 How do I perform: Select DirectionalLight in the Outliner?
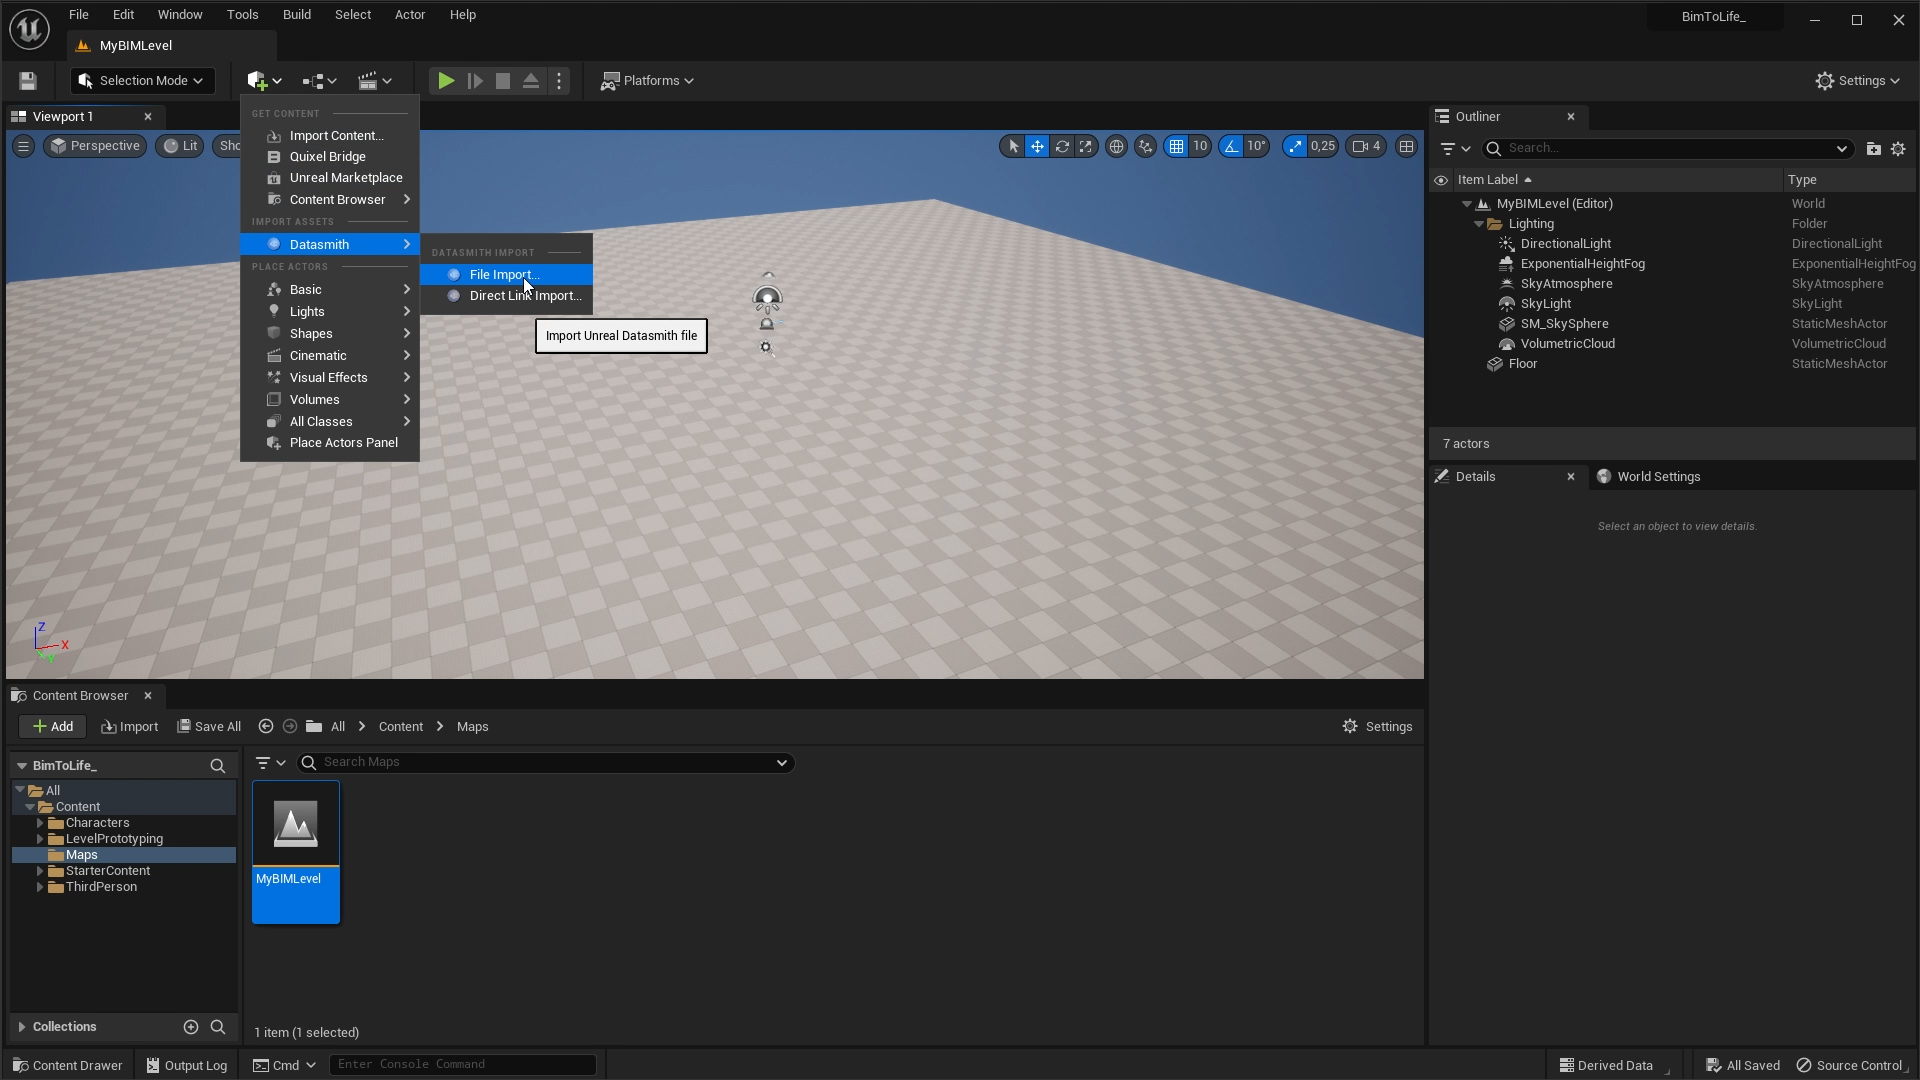tap(1565, 244)
